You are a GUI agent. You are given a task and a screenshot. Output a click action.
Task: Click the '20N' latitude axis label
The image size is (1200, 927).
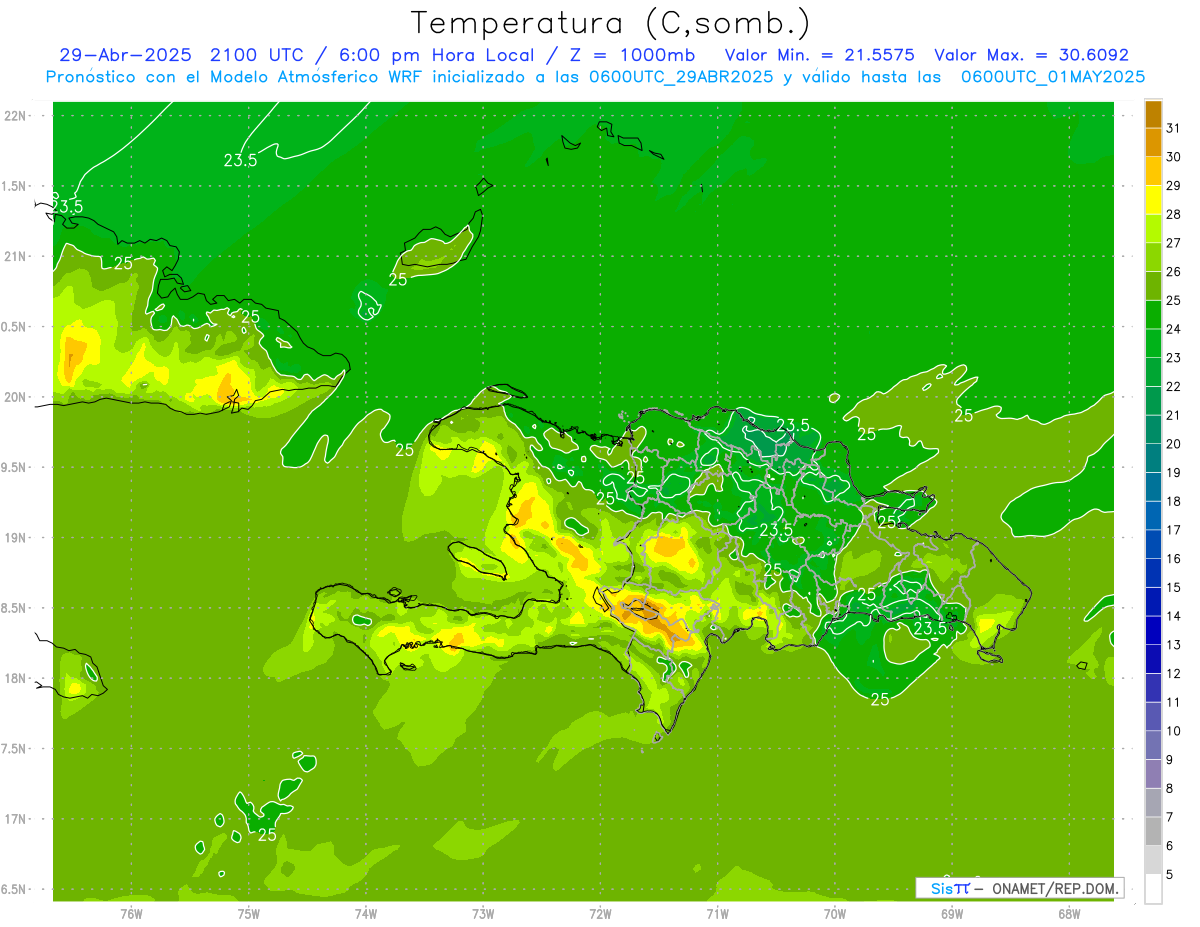point(17,397)
